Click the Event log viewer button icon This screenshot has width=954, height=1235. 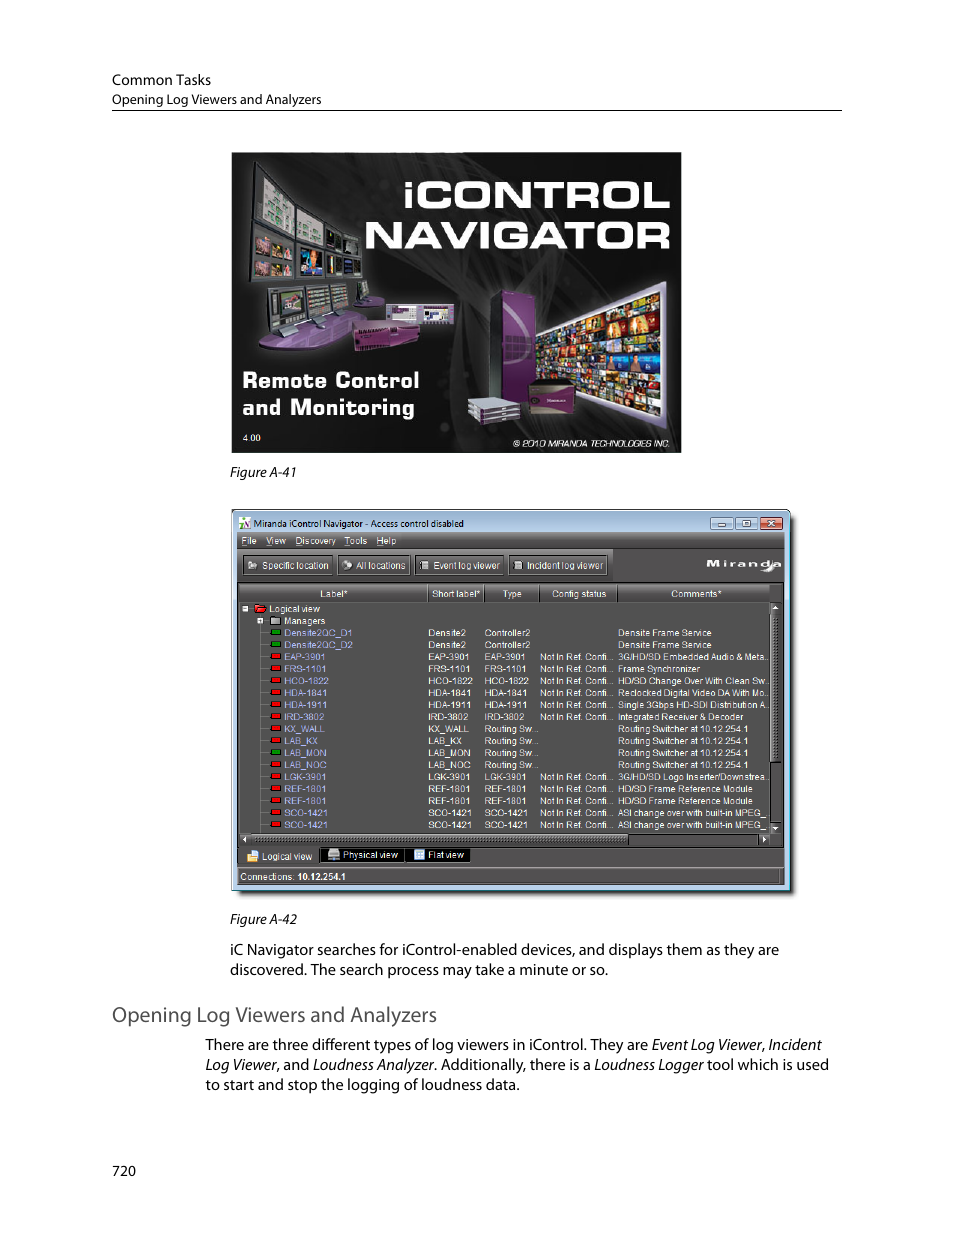coord(424,566)
